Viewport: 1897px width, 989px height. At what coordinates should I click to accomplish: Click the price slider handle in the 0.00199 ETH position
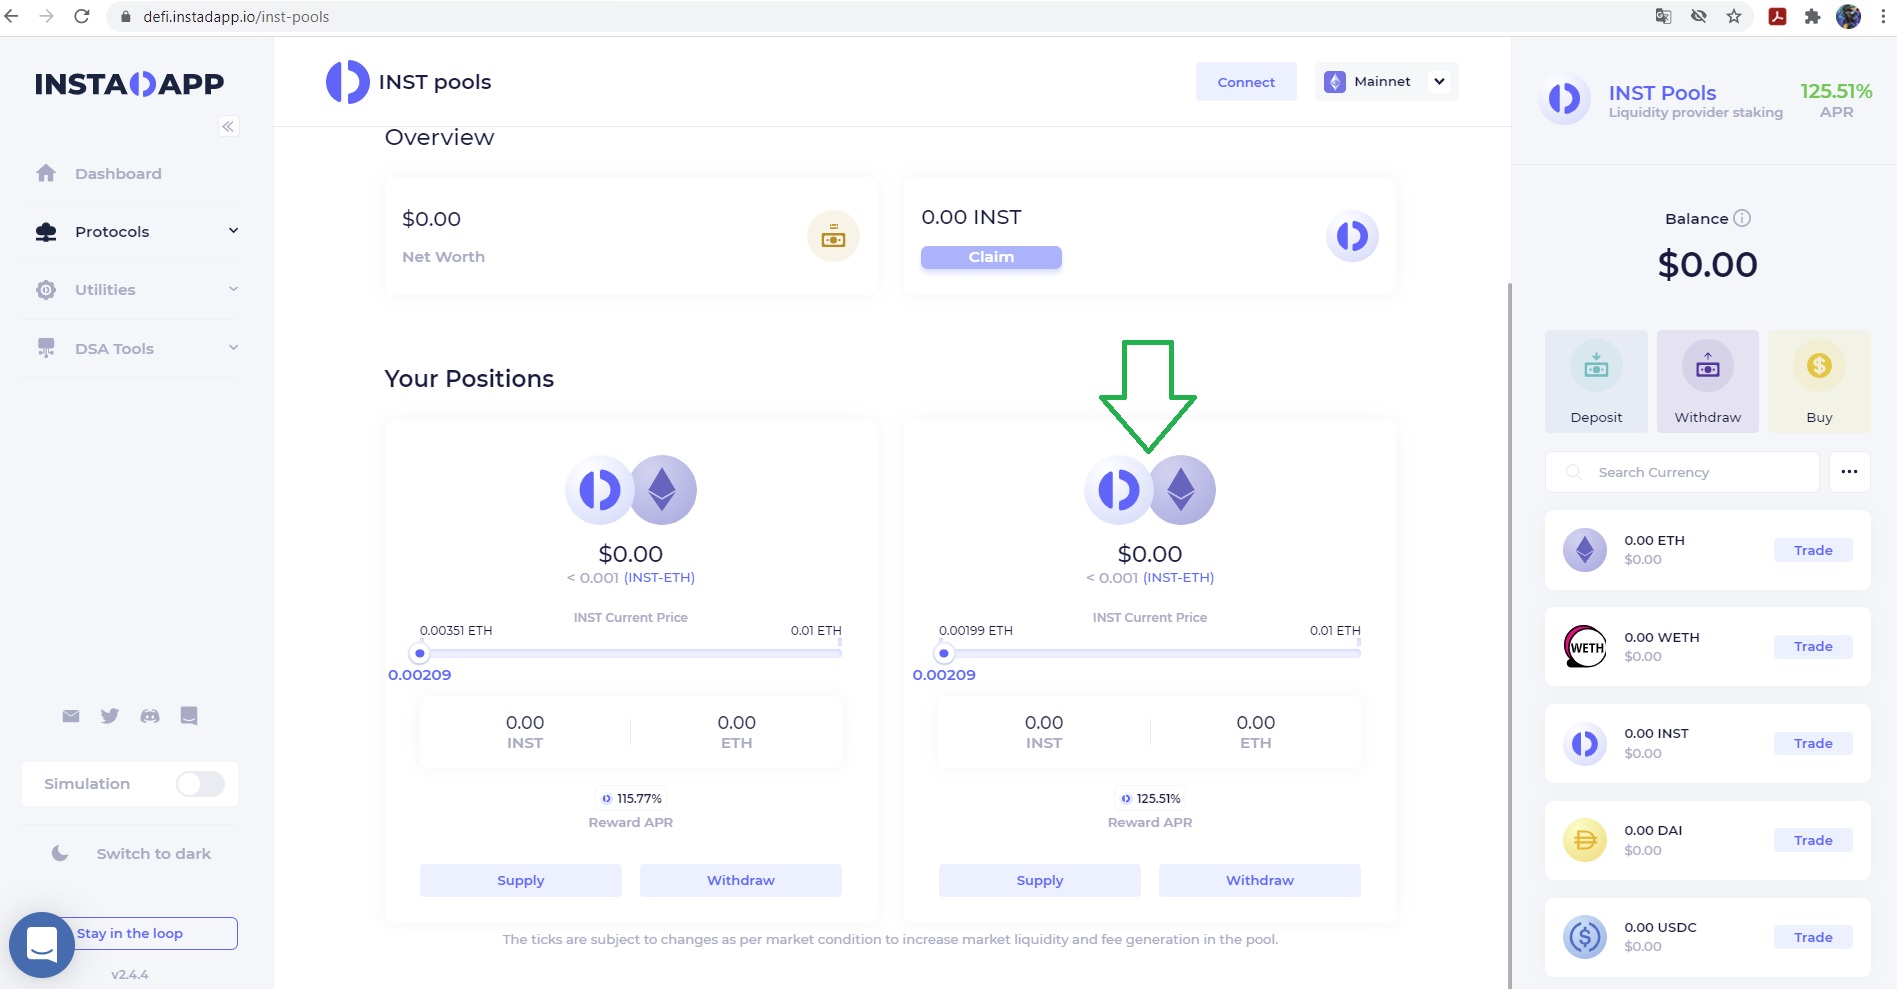[x=944, y=653]
